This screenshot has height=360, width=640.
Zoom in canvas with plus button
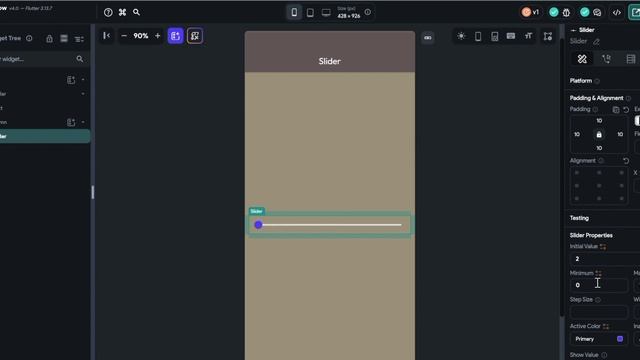pos(158,36)
